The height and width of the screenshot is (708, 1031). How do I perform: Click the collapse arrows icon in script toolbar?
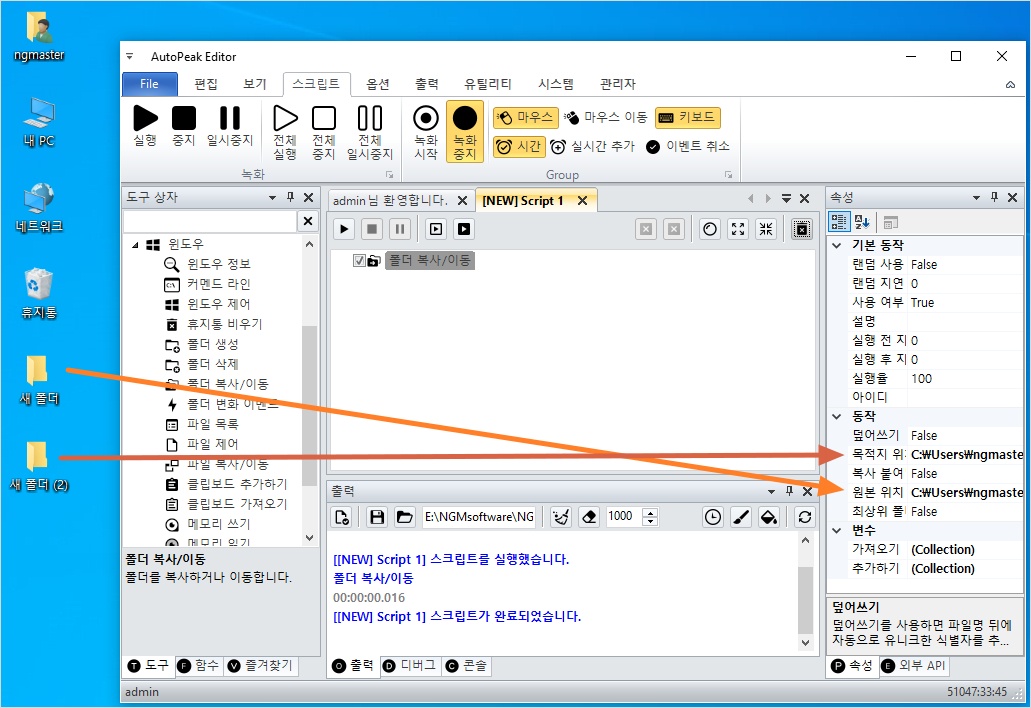click(x=766, y=229)
